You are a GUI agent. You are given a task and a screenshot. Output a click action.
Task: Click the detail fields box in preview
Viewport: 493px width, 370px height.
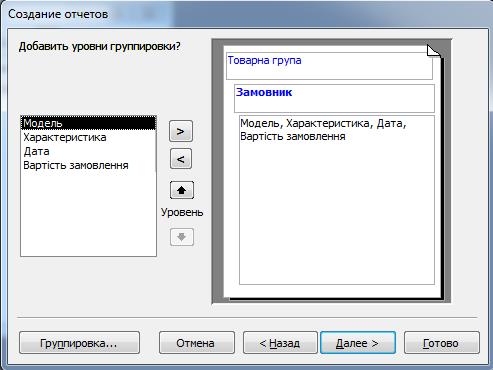337,200
